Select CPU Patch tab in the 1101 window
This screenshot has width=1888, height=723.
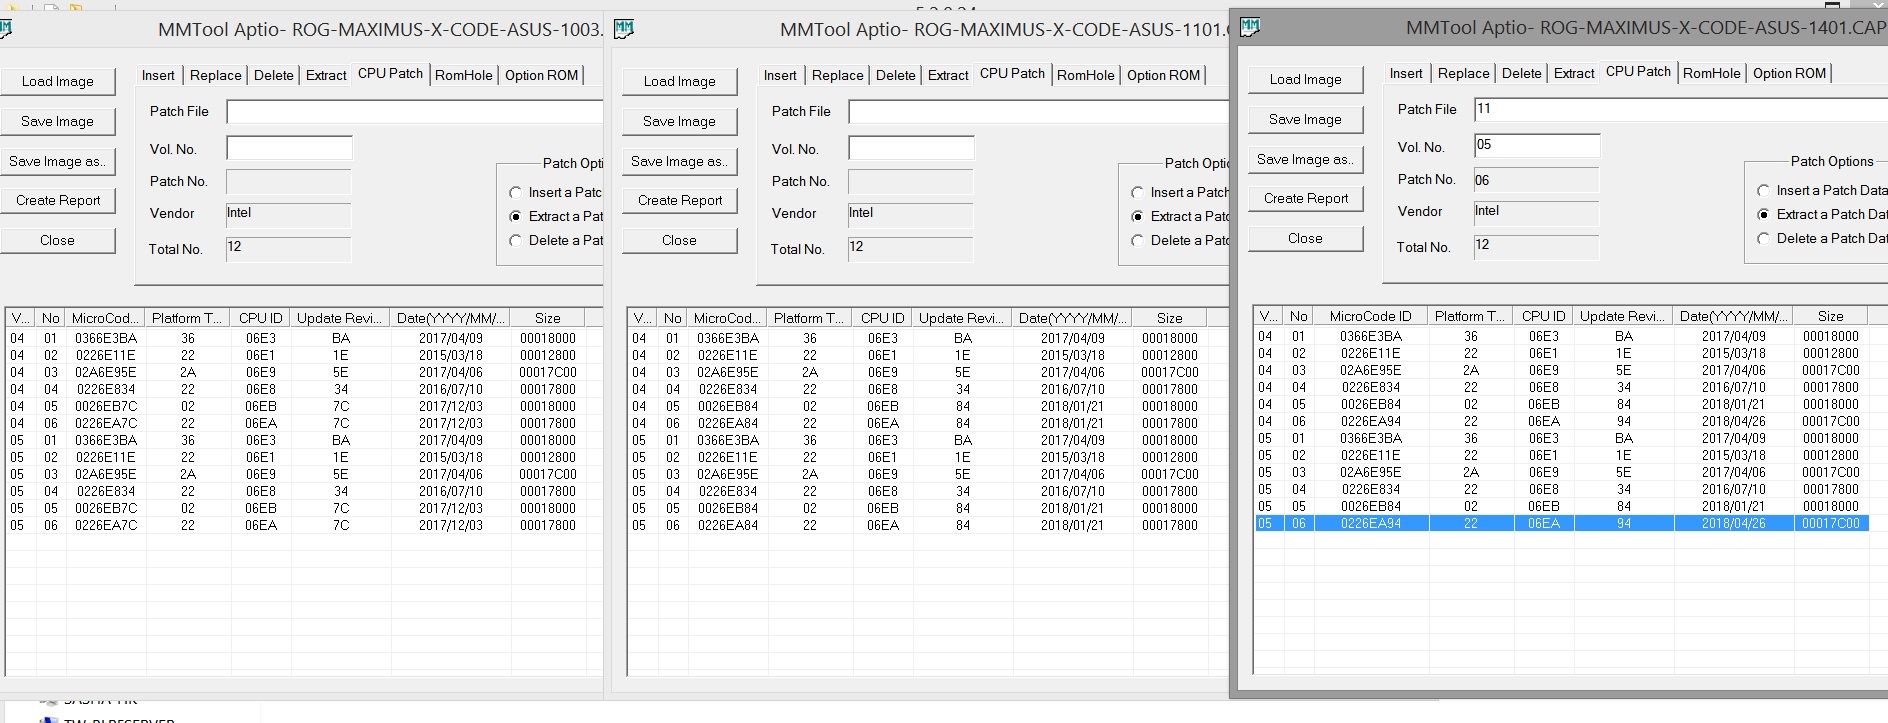(1012, 74)
